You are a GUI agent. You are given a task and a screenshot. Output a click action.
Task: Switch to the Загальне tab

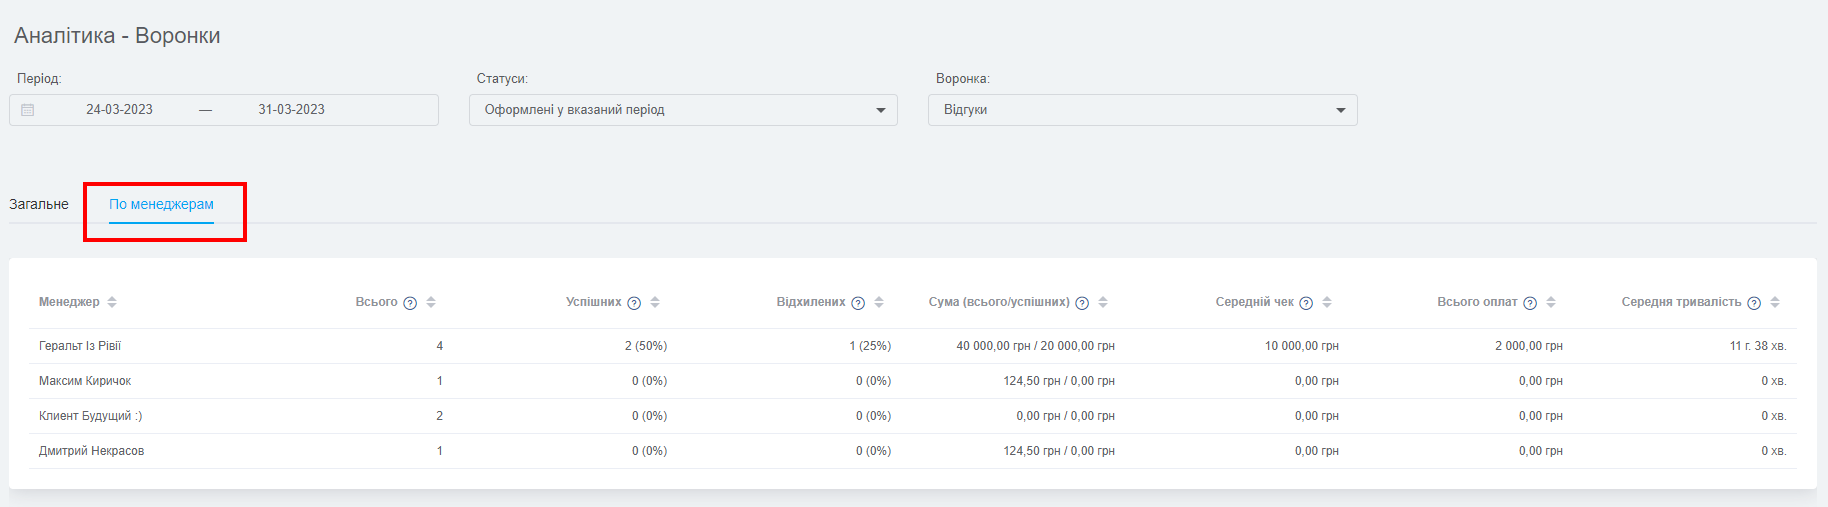point(39,204)
